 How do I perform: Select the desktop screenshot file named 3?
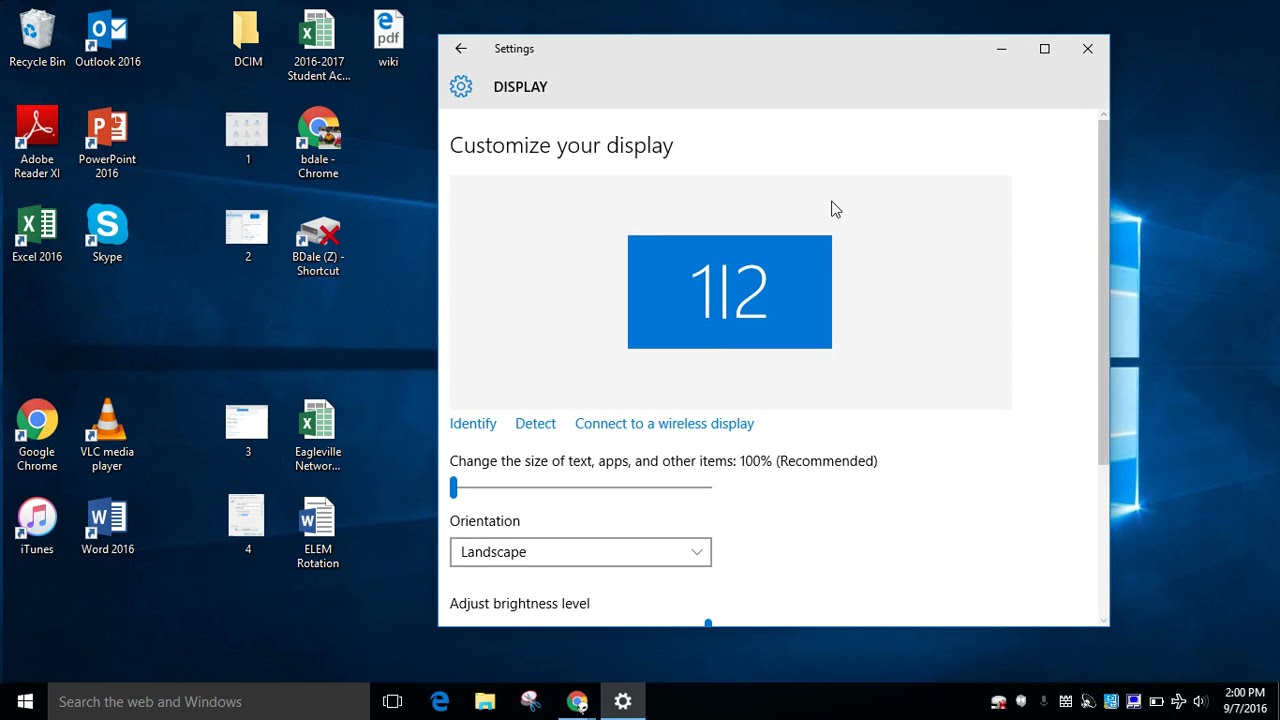[x=247, y=429]
